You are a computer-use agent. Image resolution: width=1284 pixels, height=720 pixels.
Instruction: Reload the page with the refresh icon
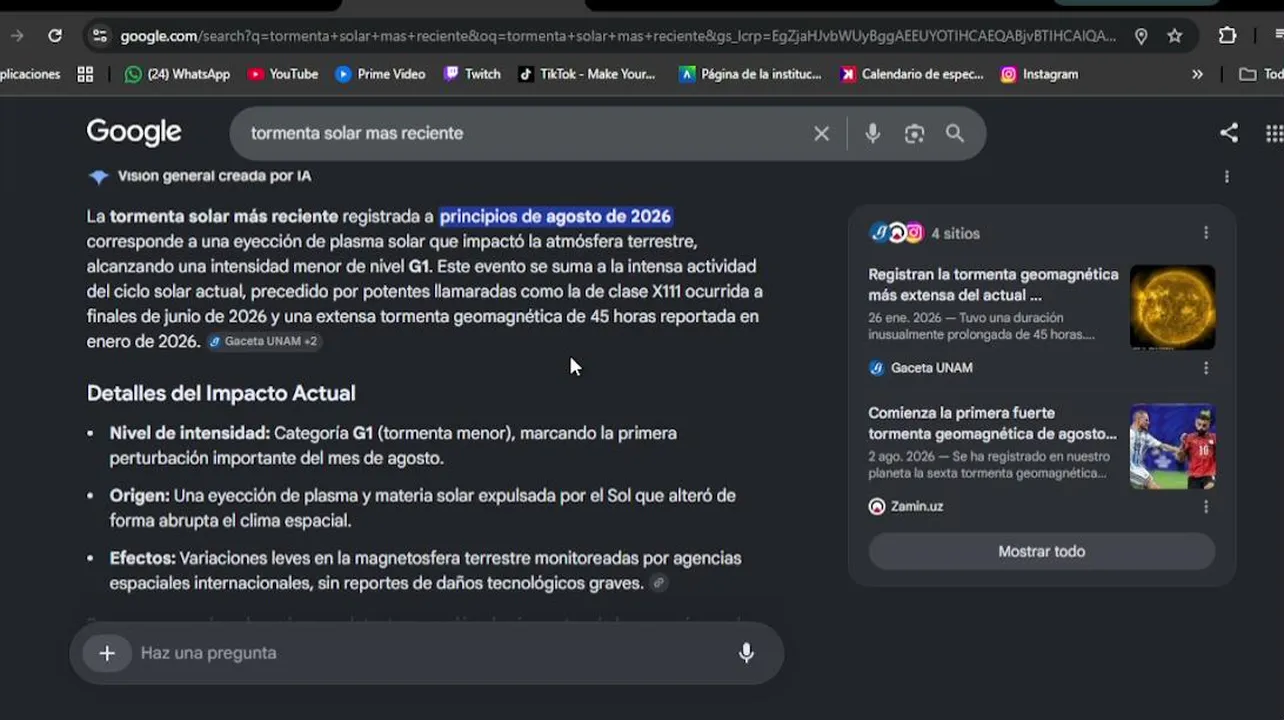point(55,36)
